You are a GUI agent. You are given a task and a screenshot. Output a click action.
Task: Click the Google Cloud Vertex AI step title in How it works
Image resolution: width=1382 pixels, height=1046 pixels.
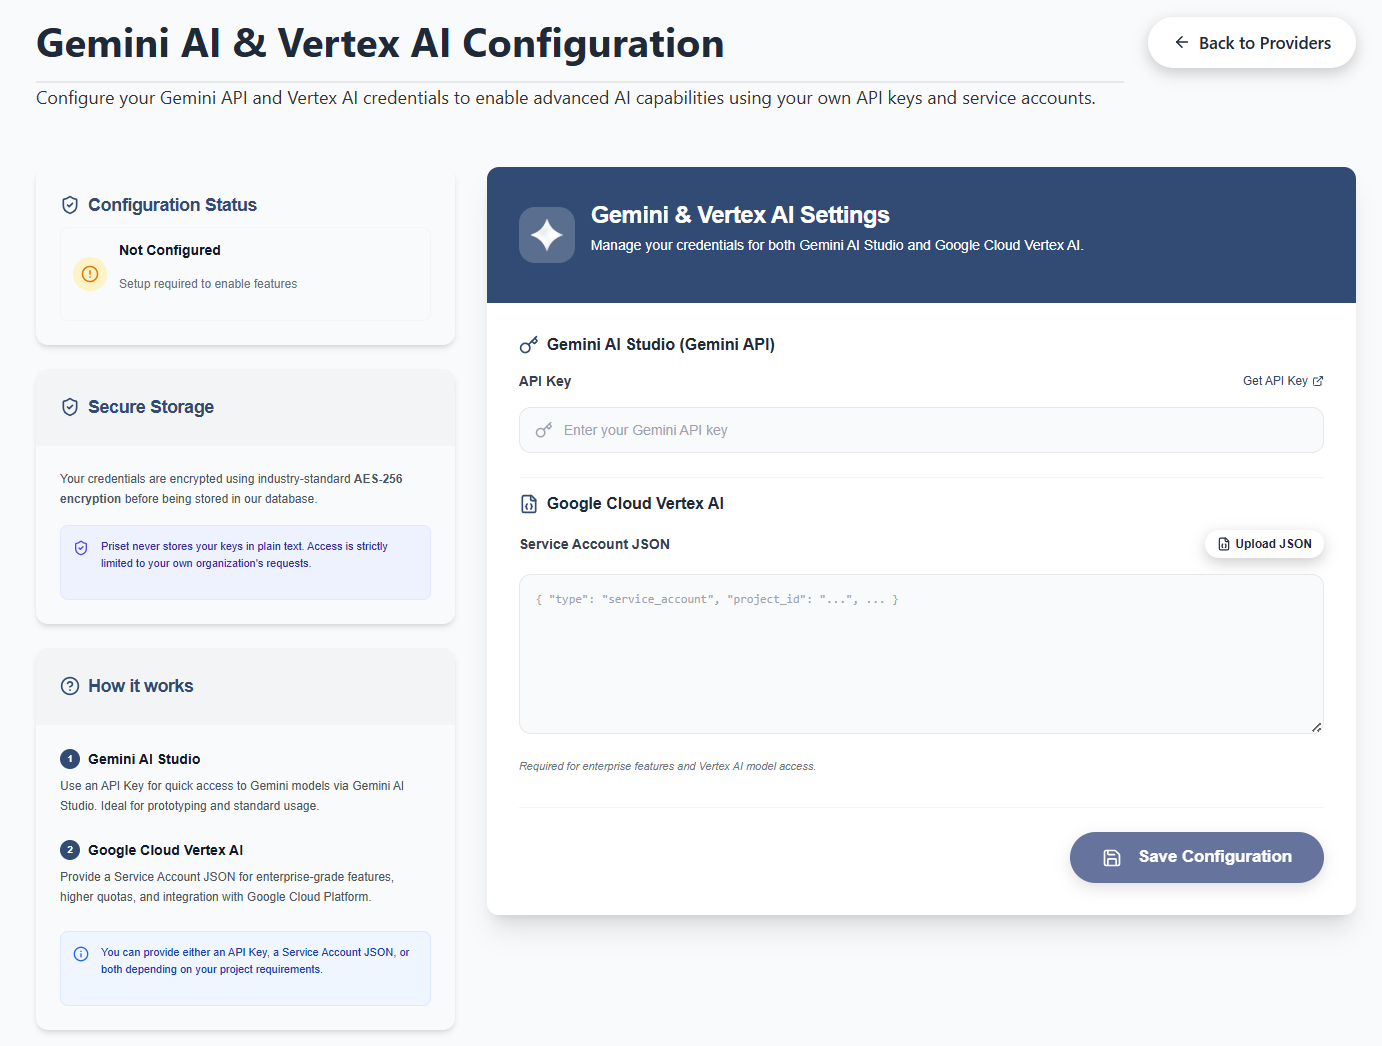click(x=166, y=850)
